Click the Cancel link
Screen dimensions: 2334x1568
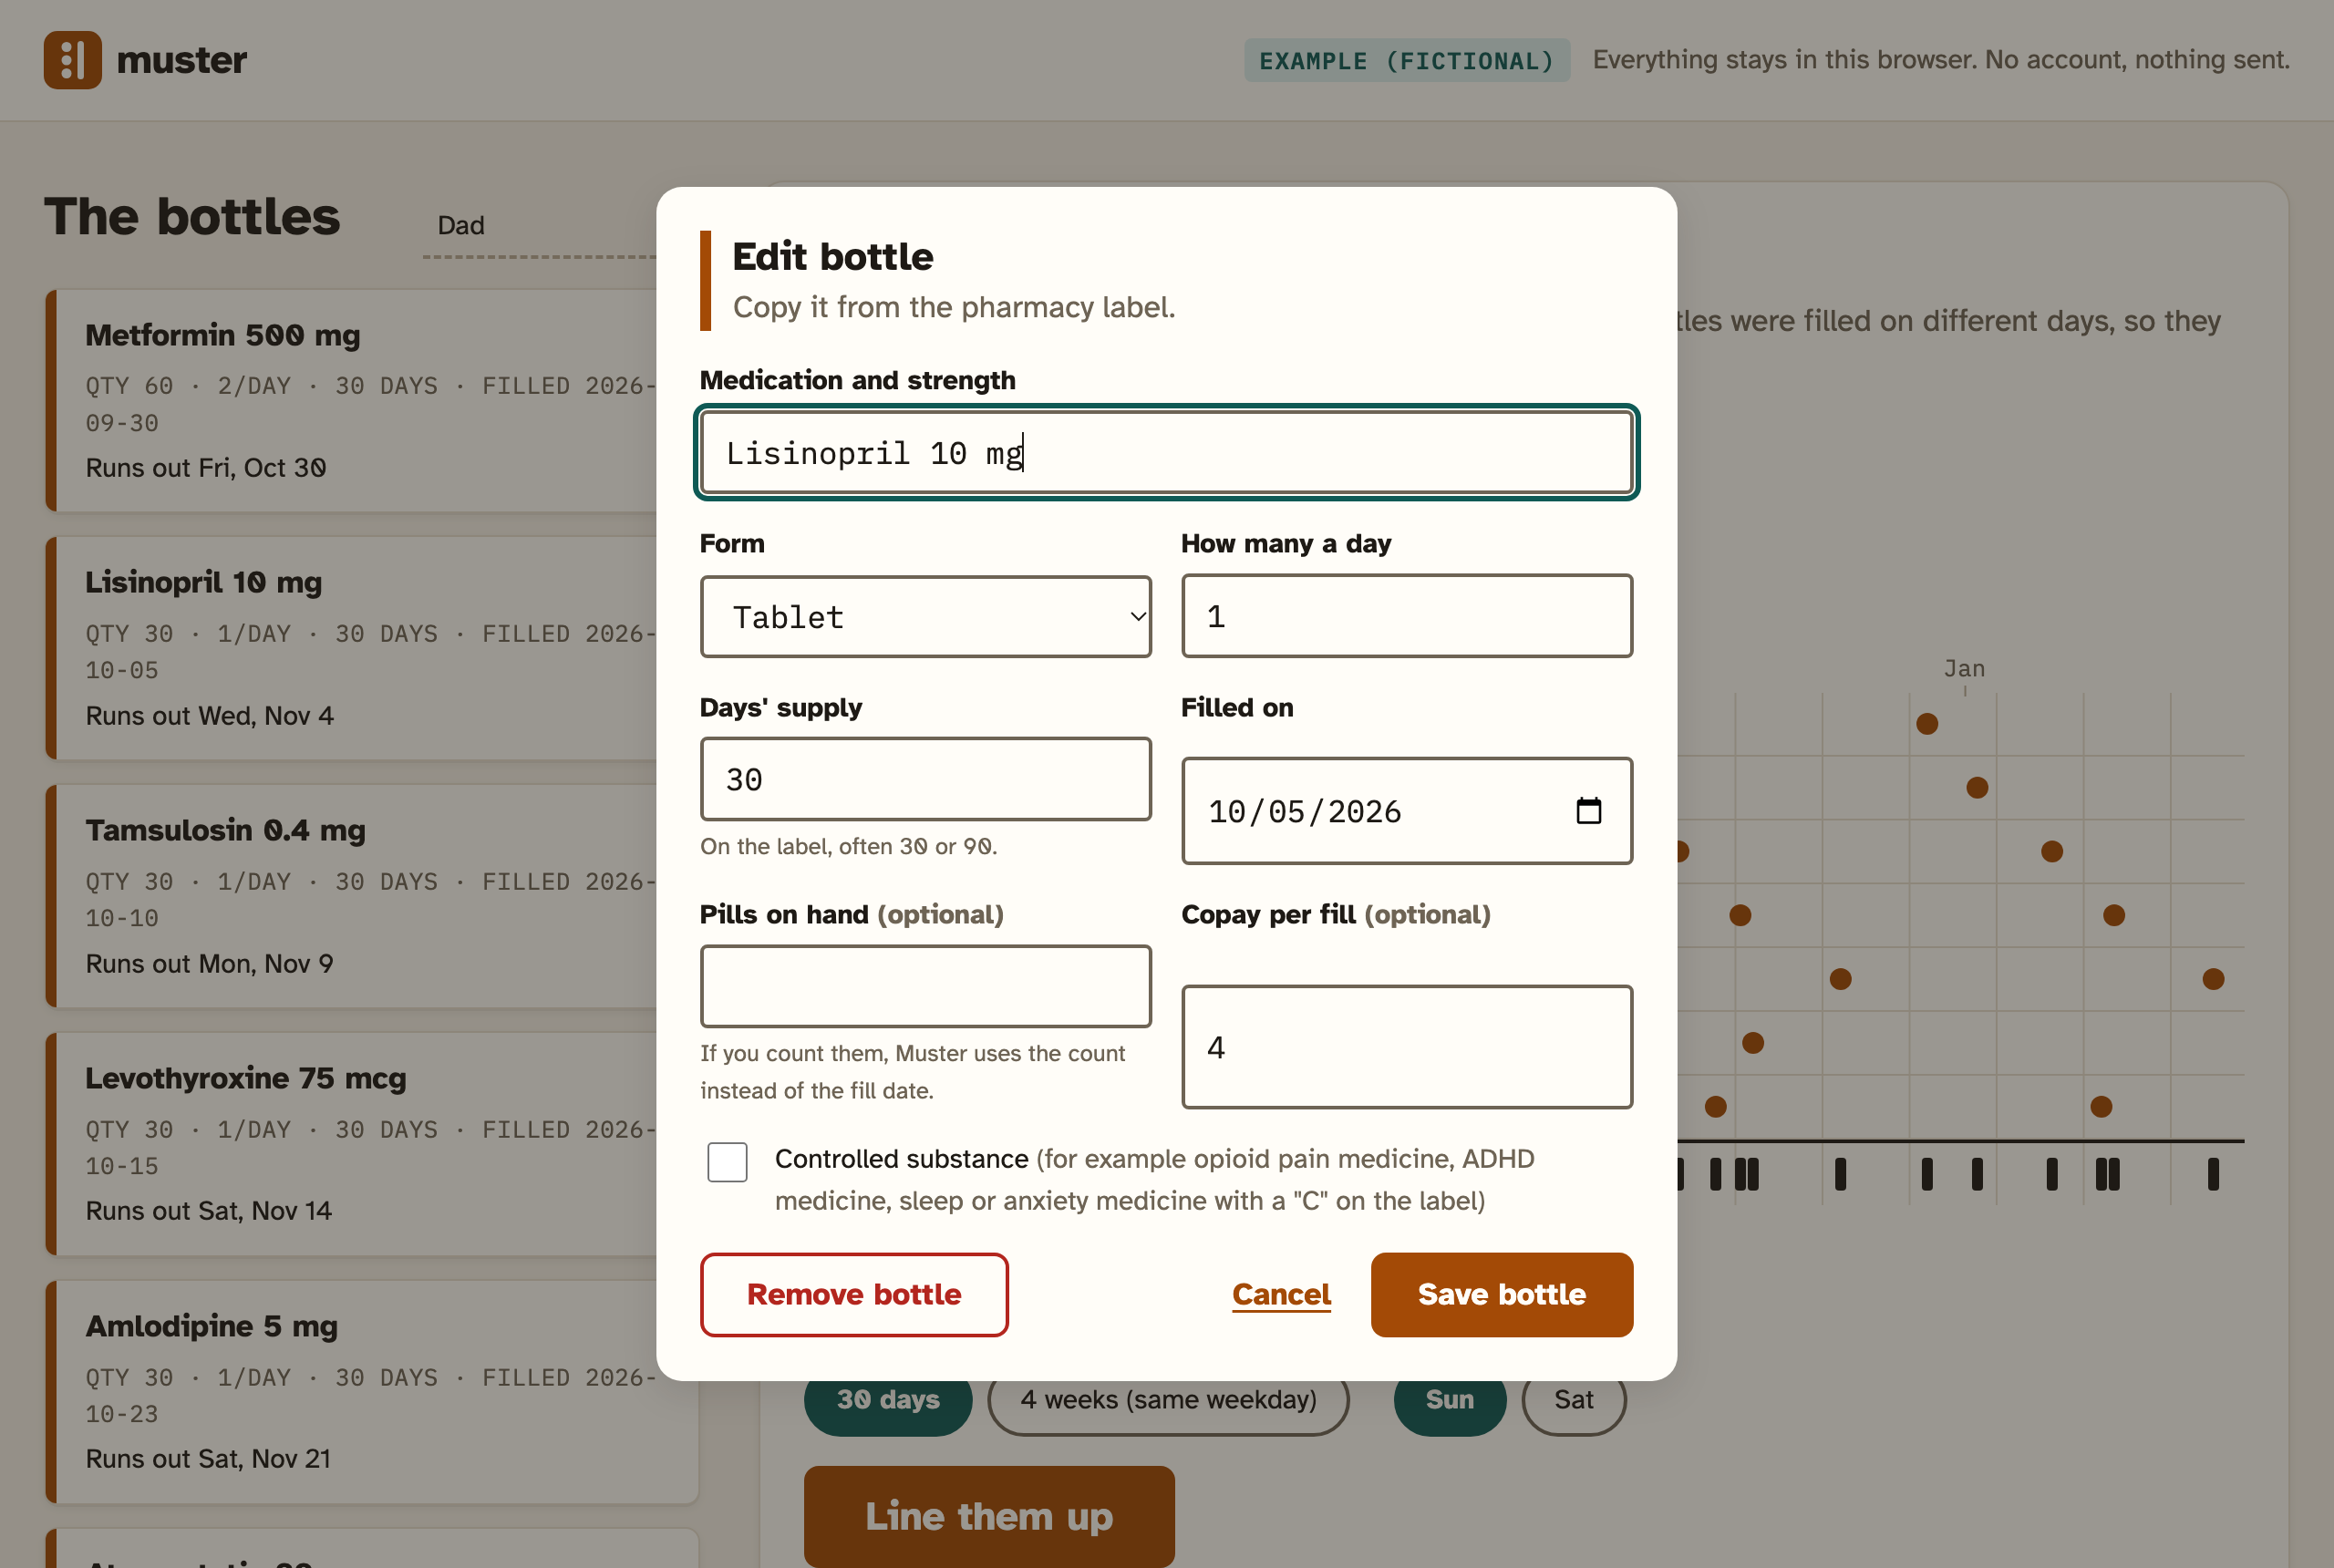[1281, 1294]
